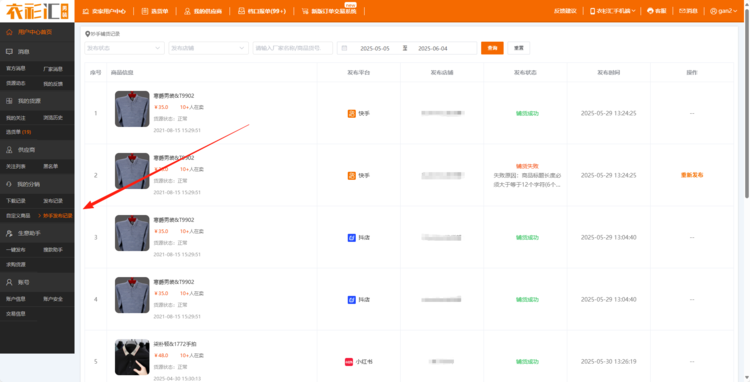Open the envelope 消息 icon in header
Screen dimensions: 750x382
coord(683,11)
